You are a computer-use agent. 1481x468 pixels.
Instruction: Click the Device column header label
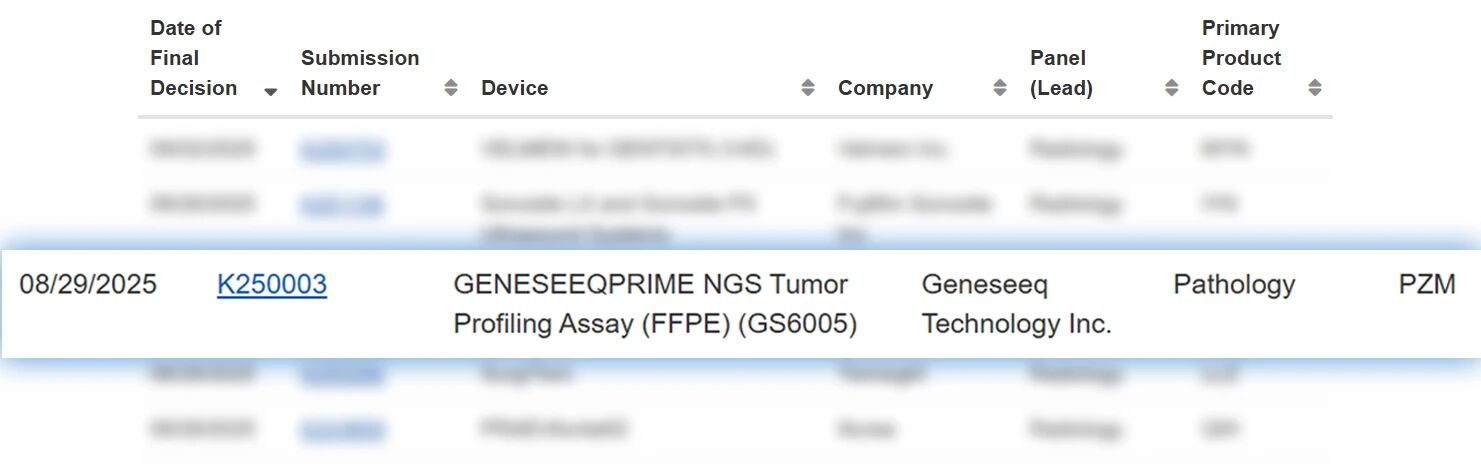(514, 88)
